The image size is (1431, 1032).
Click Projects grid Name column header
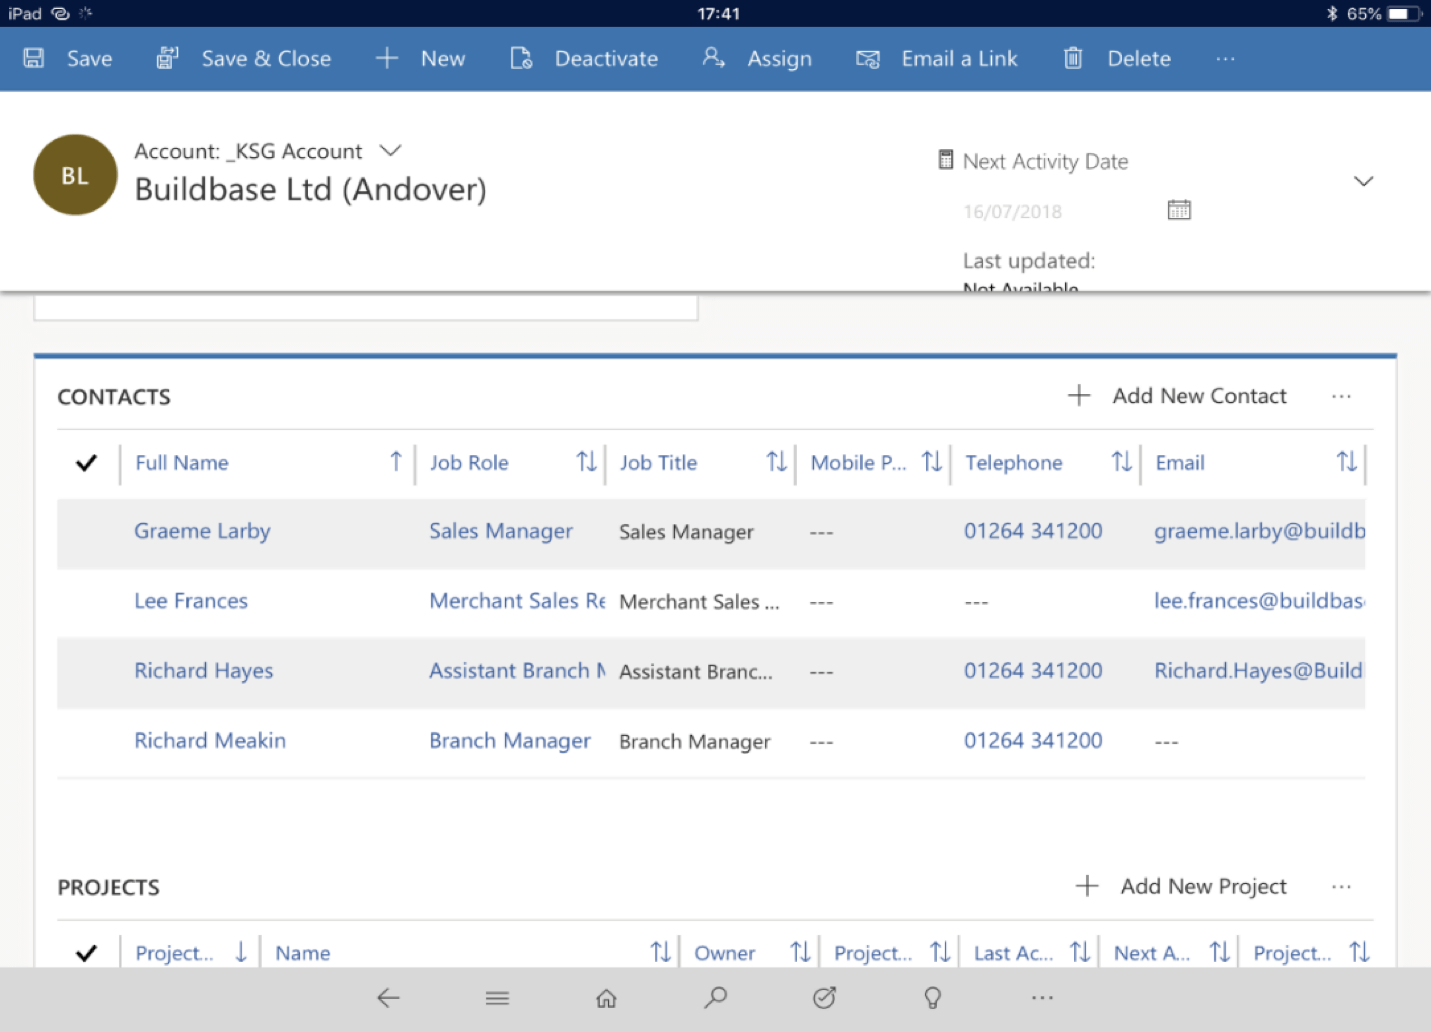pyautogui.click(x=303, y=953)
